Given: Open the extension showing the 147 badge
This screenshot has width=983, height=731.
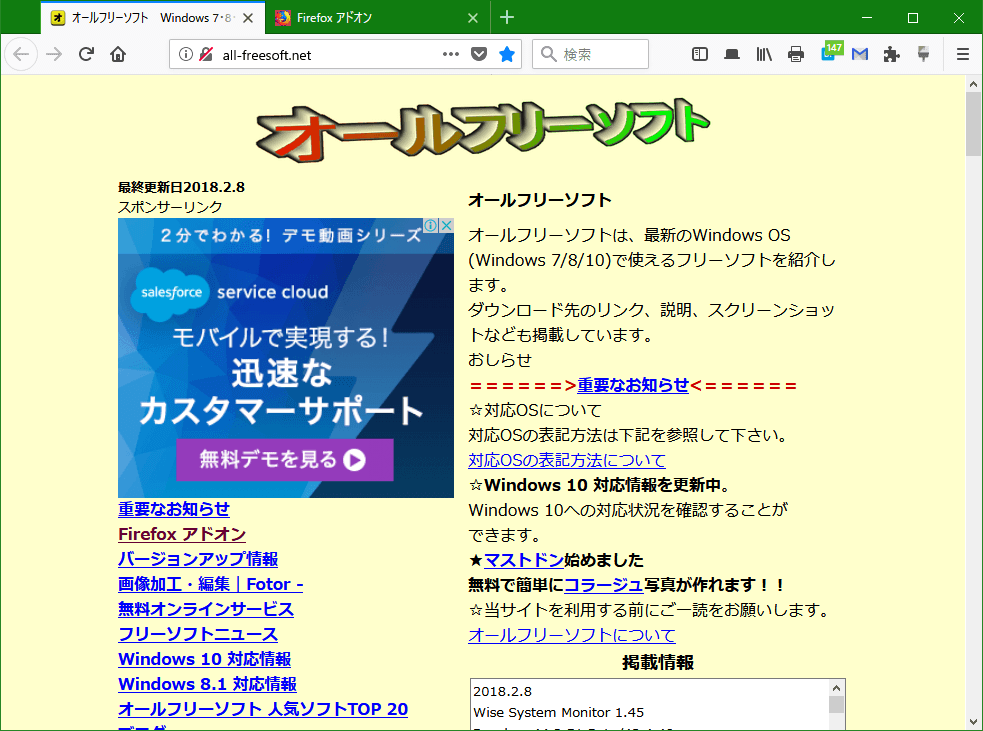Looking at the screenshot, I should (x=831, y=52).
